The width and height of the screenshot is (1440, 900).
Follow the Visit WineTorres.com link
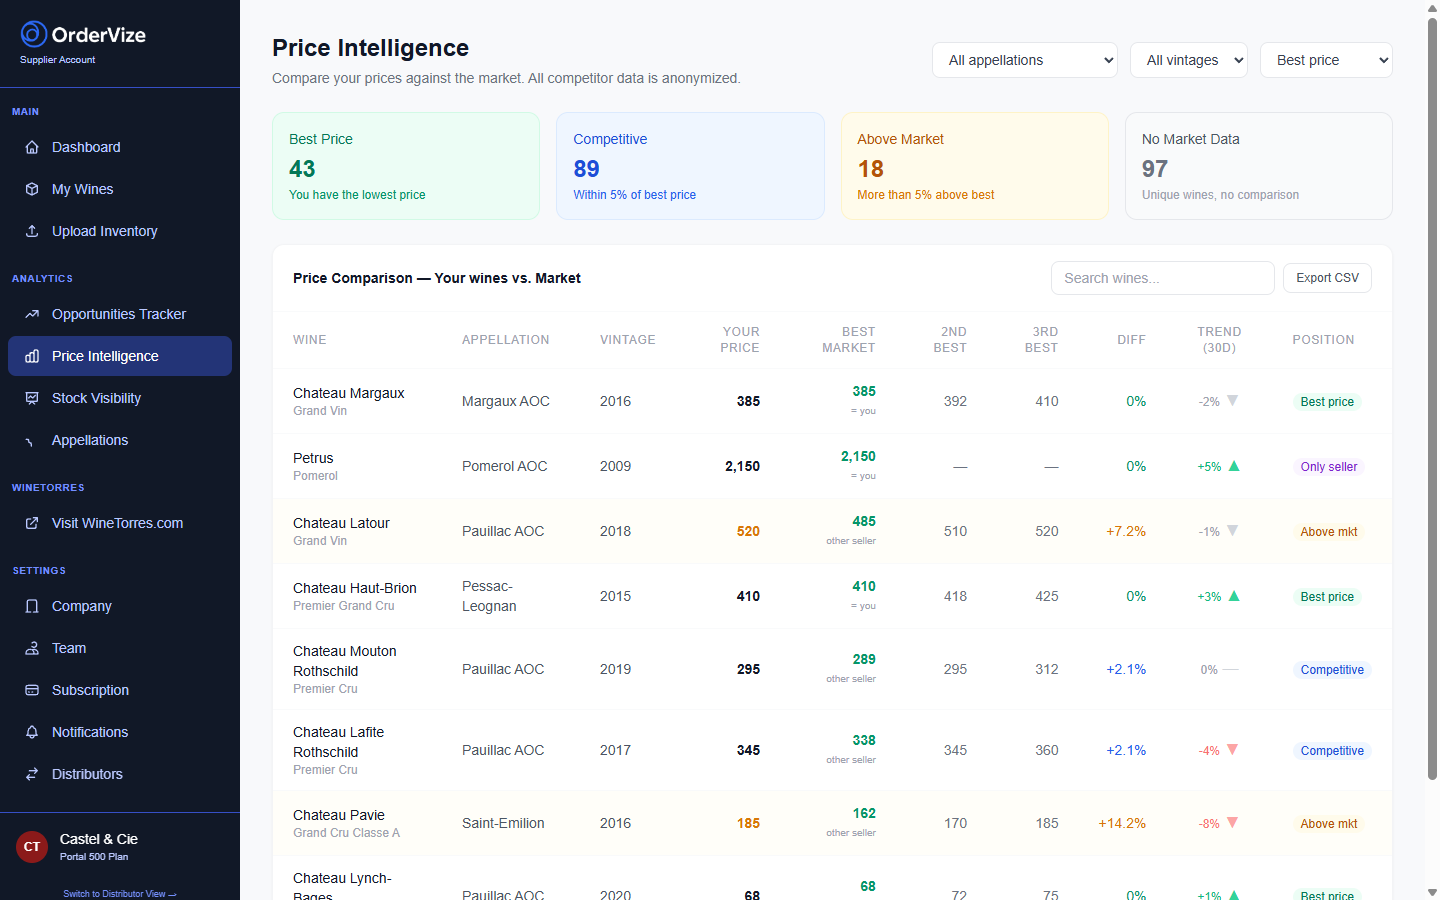coord(120,523)
